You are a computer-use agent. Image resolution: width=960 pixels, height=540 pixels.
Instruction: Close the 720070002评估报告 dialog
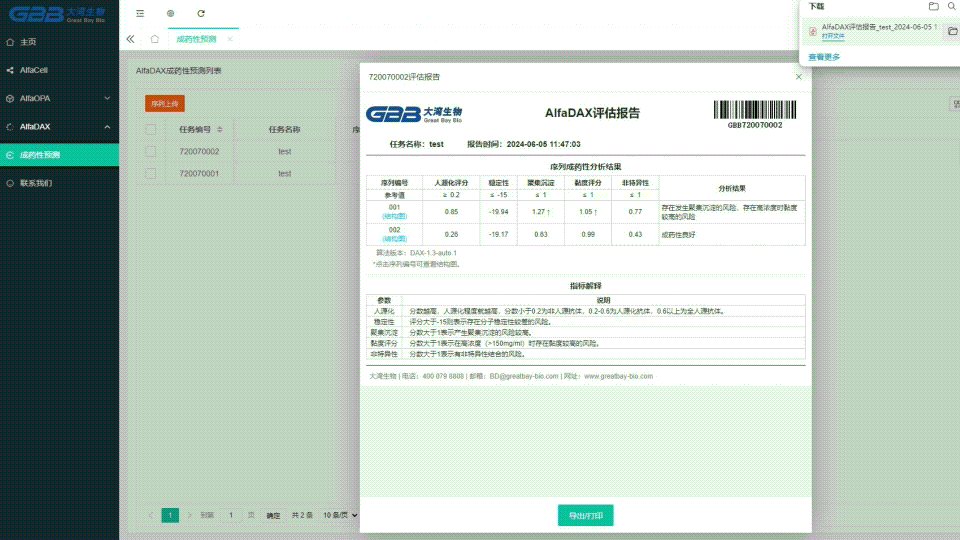click(x=798, y=77)
